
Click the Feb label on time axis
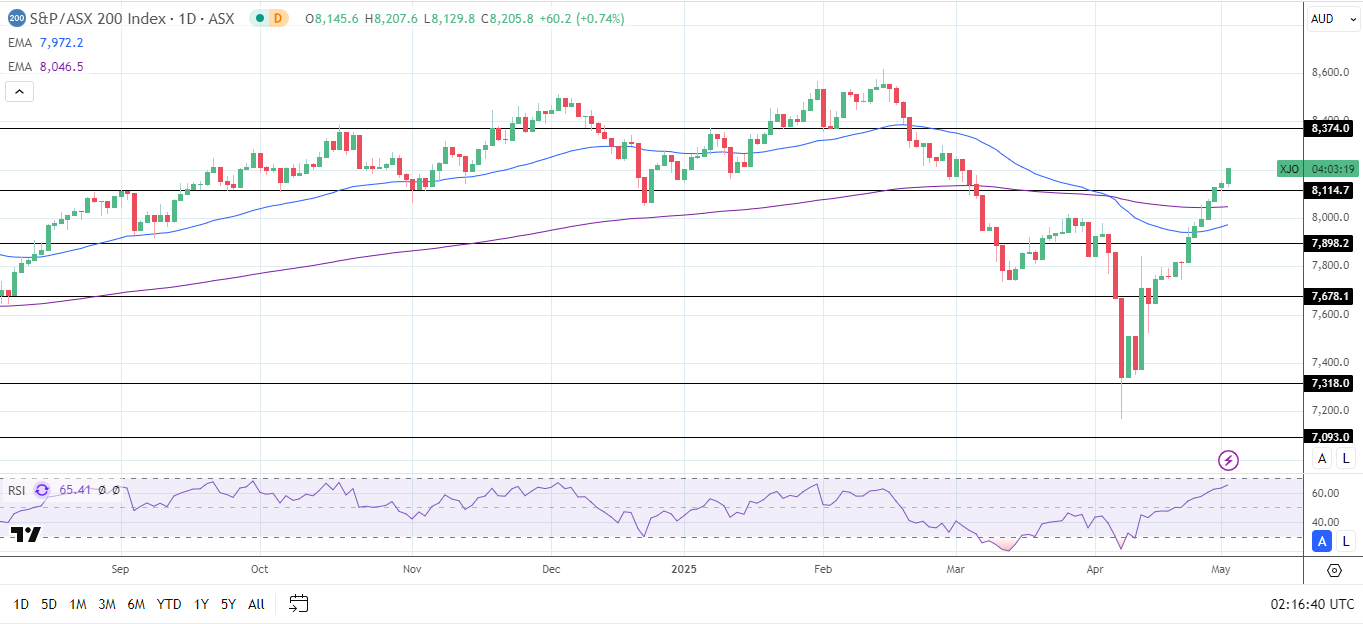pos(823,569)
